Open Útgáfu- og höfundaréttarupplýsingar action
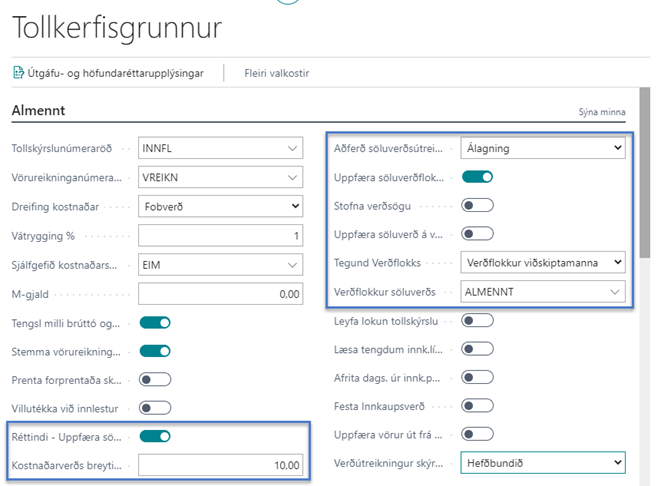The height and width of the screenshot is (486, 661). (115, 73)
